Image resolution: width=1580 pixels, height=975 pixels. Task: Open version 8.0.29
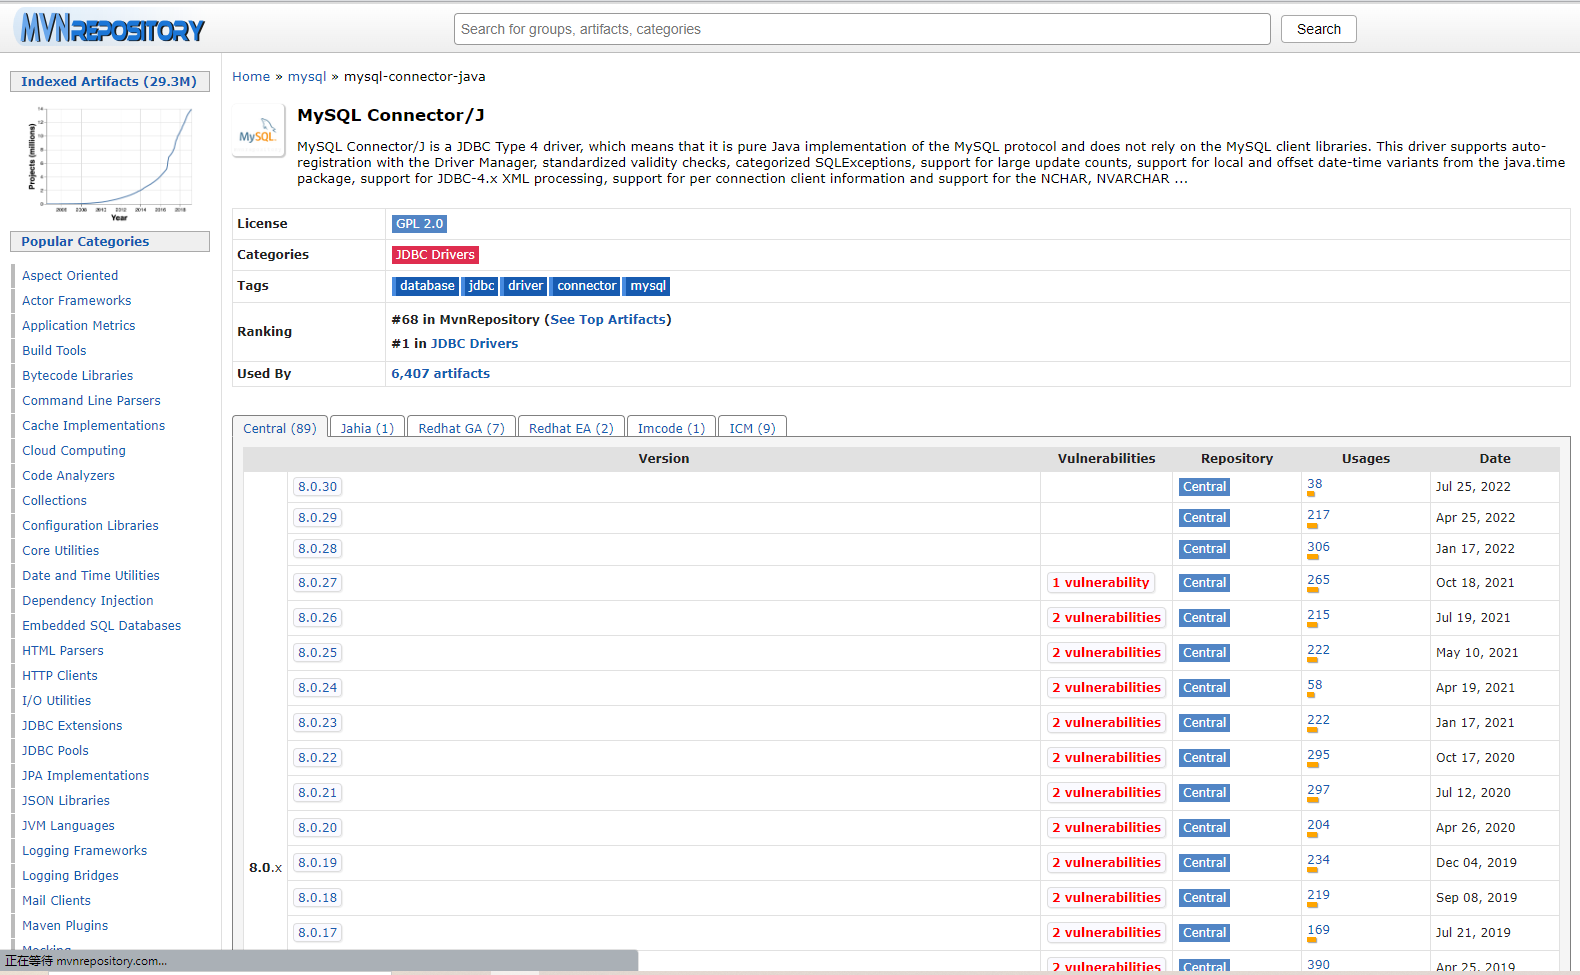[x=317, y=518]
